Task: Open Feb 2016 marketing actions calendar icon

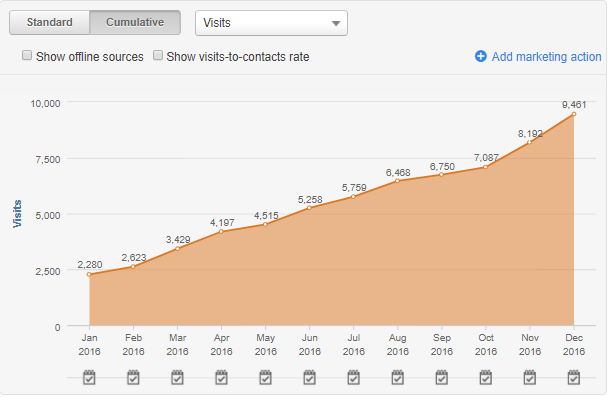Action: pos(133,377)
